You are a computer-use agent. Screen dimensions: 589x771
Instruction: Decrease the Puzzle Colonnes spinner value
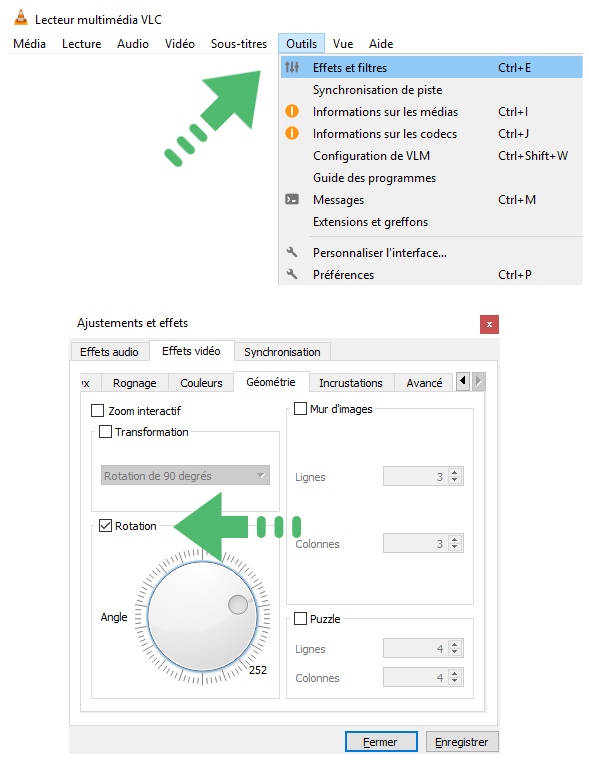[x=455, y=682]
